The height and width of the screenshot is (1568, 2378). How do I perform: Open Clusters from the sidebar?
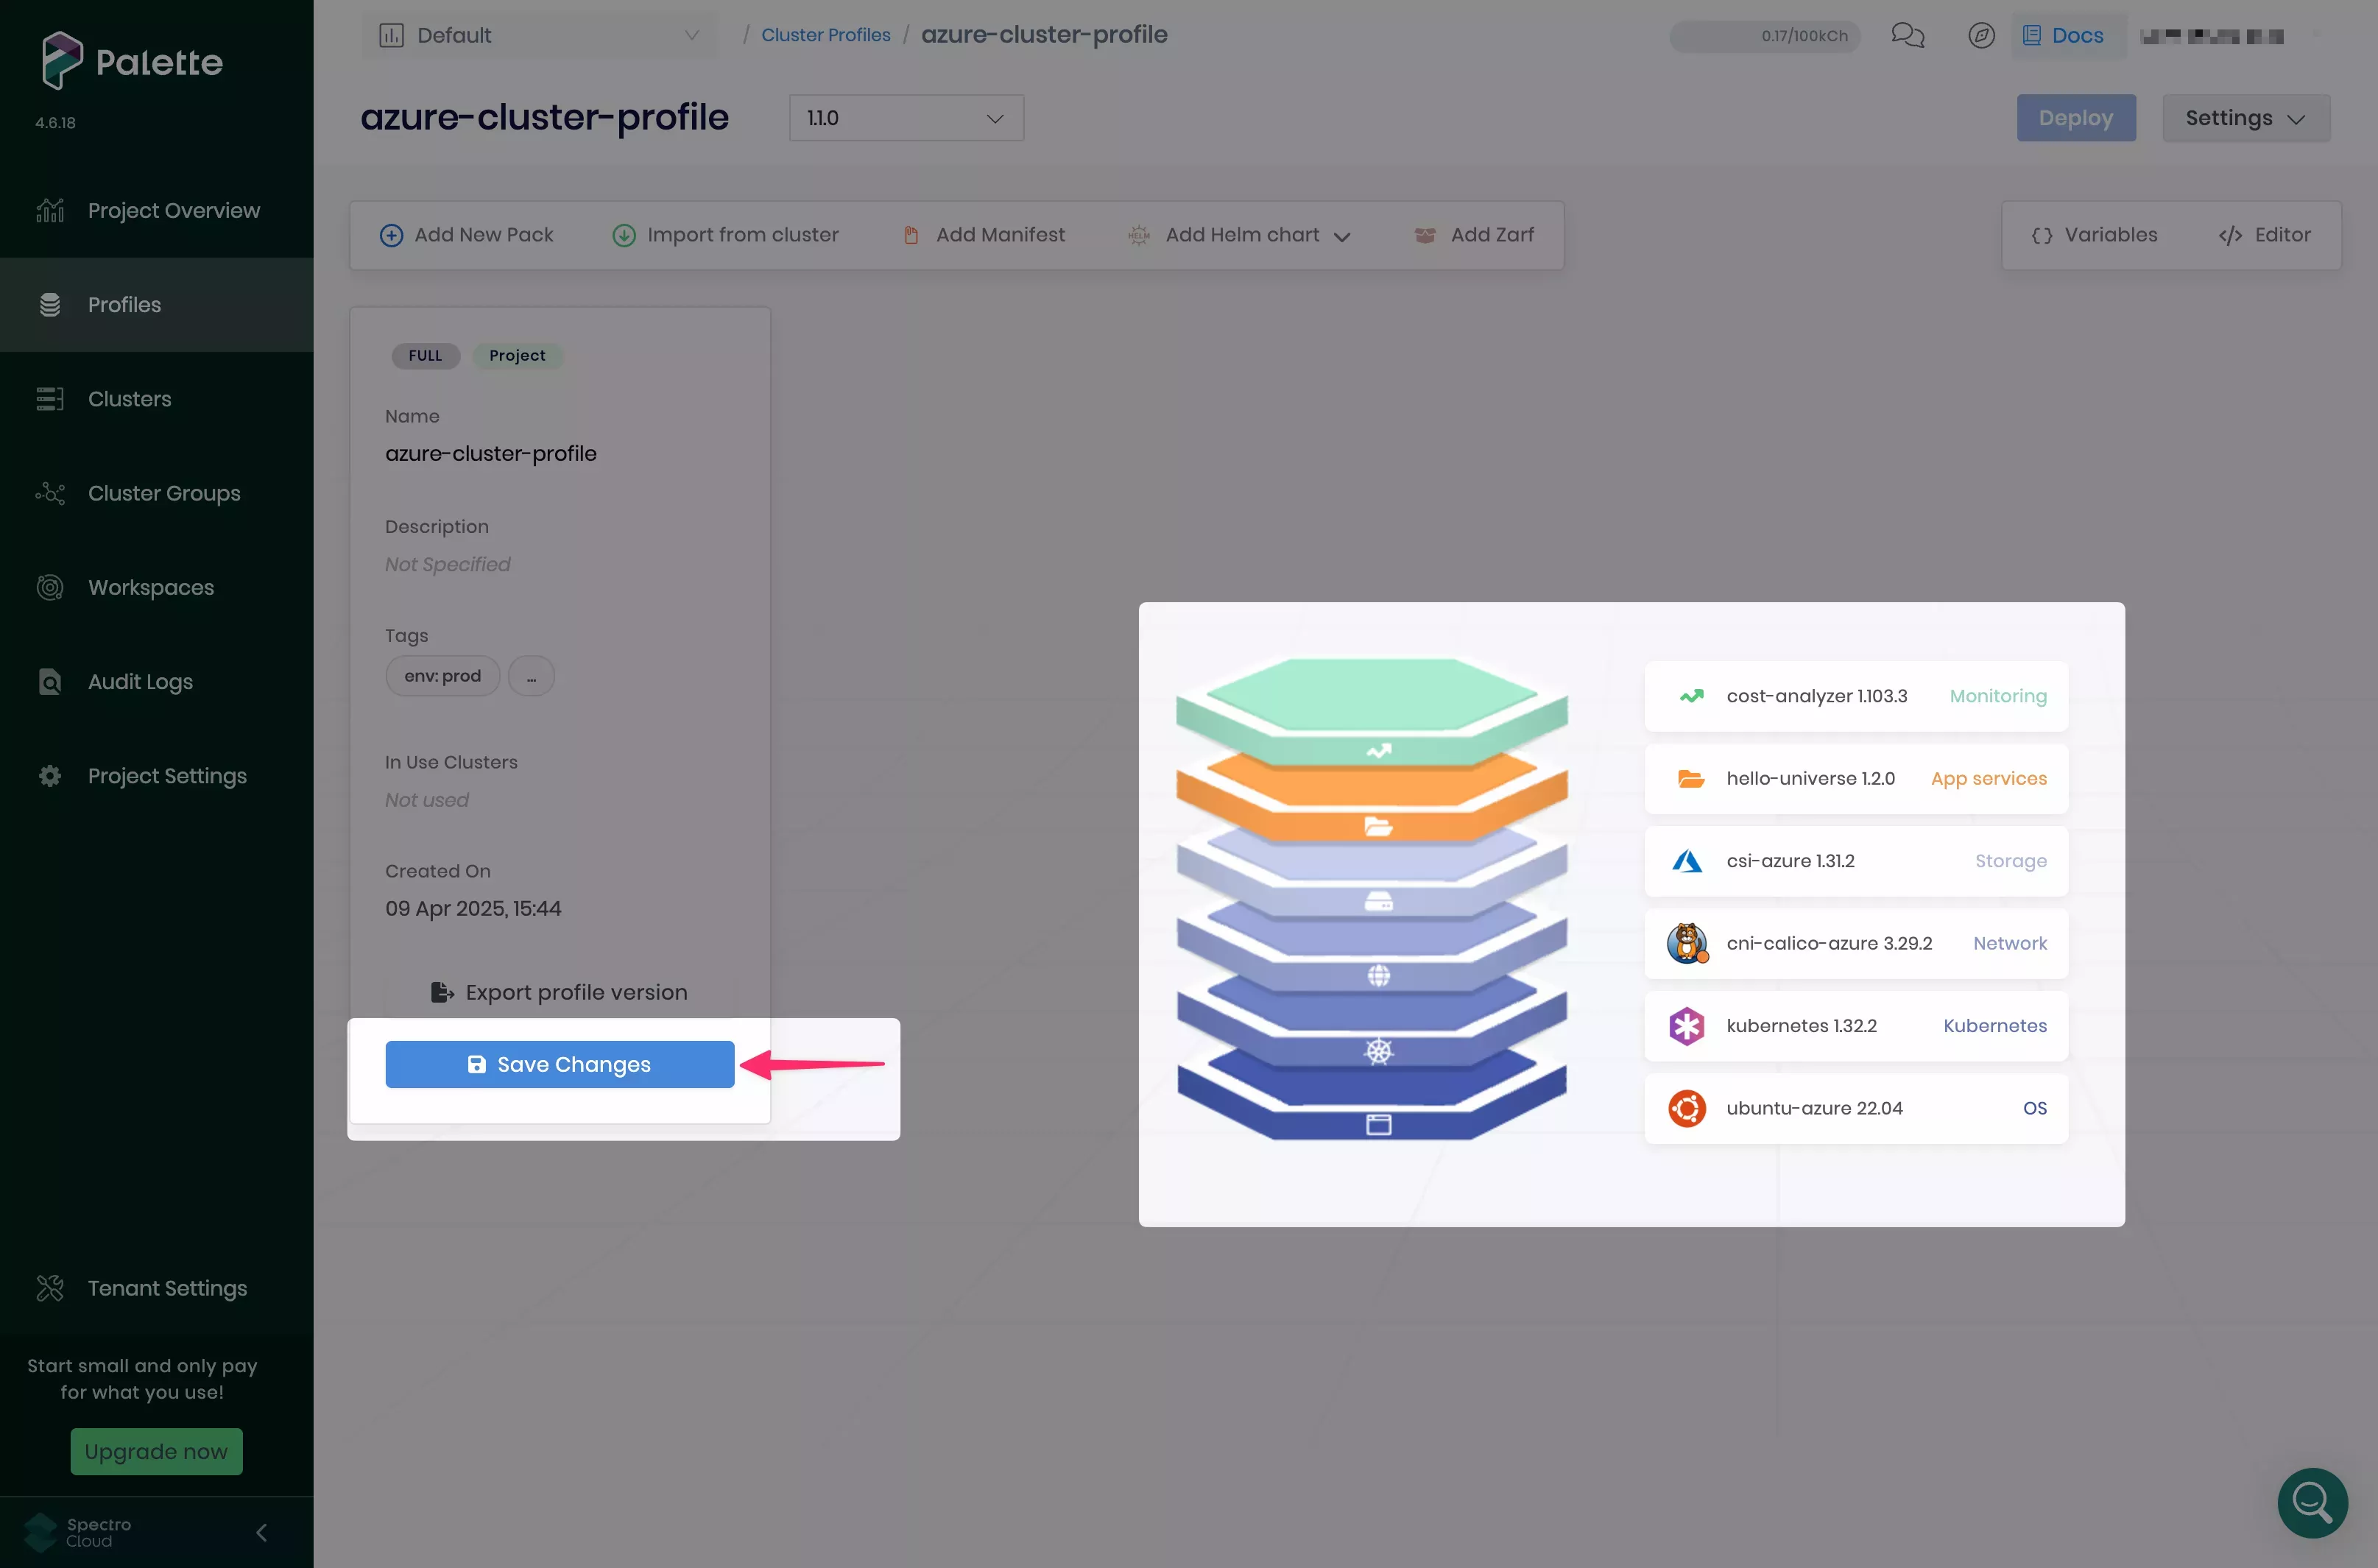click(x=129, y=398)
